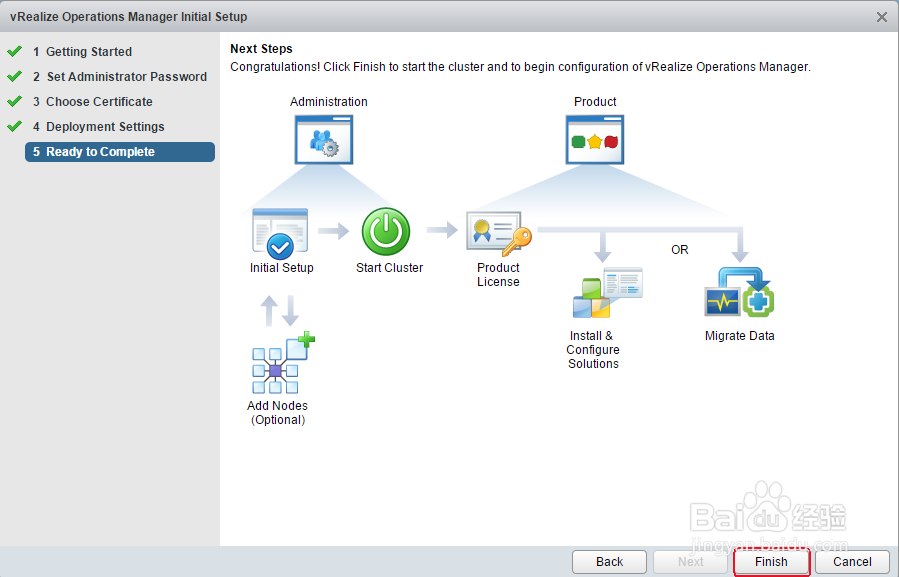The height and width of the screenshot is (577, 899).
Task: Click the Initial Setup label
Action: [282, 268]
